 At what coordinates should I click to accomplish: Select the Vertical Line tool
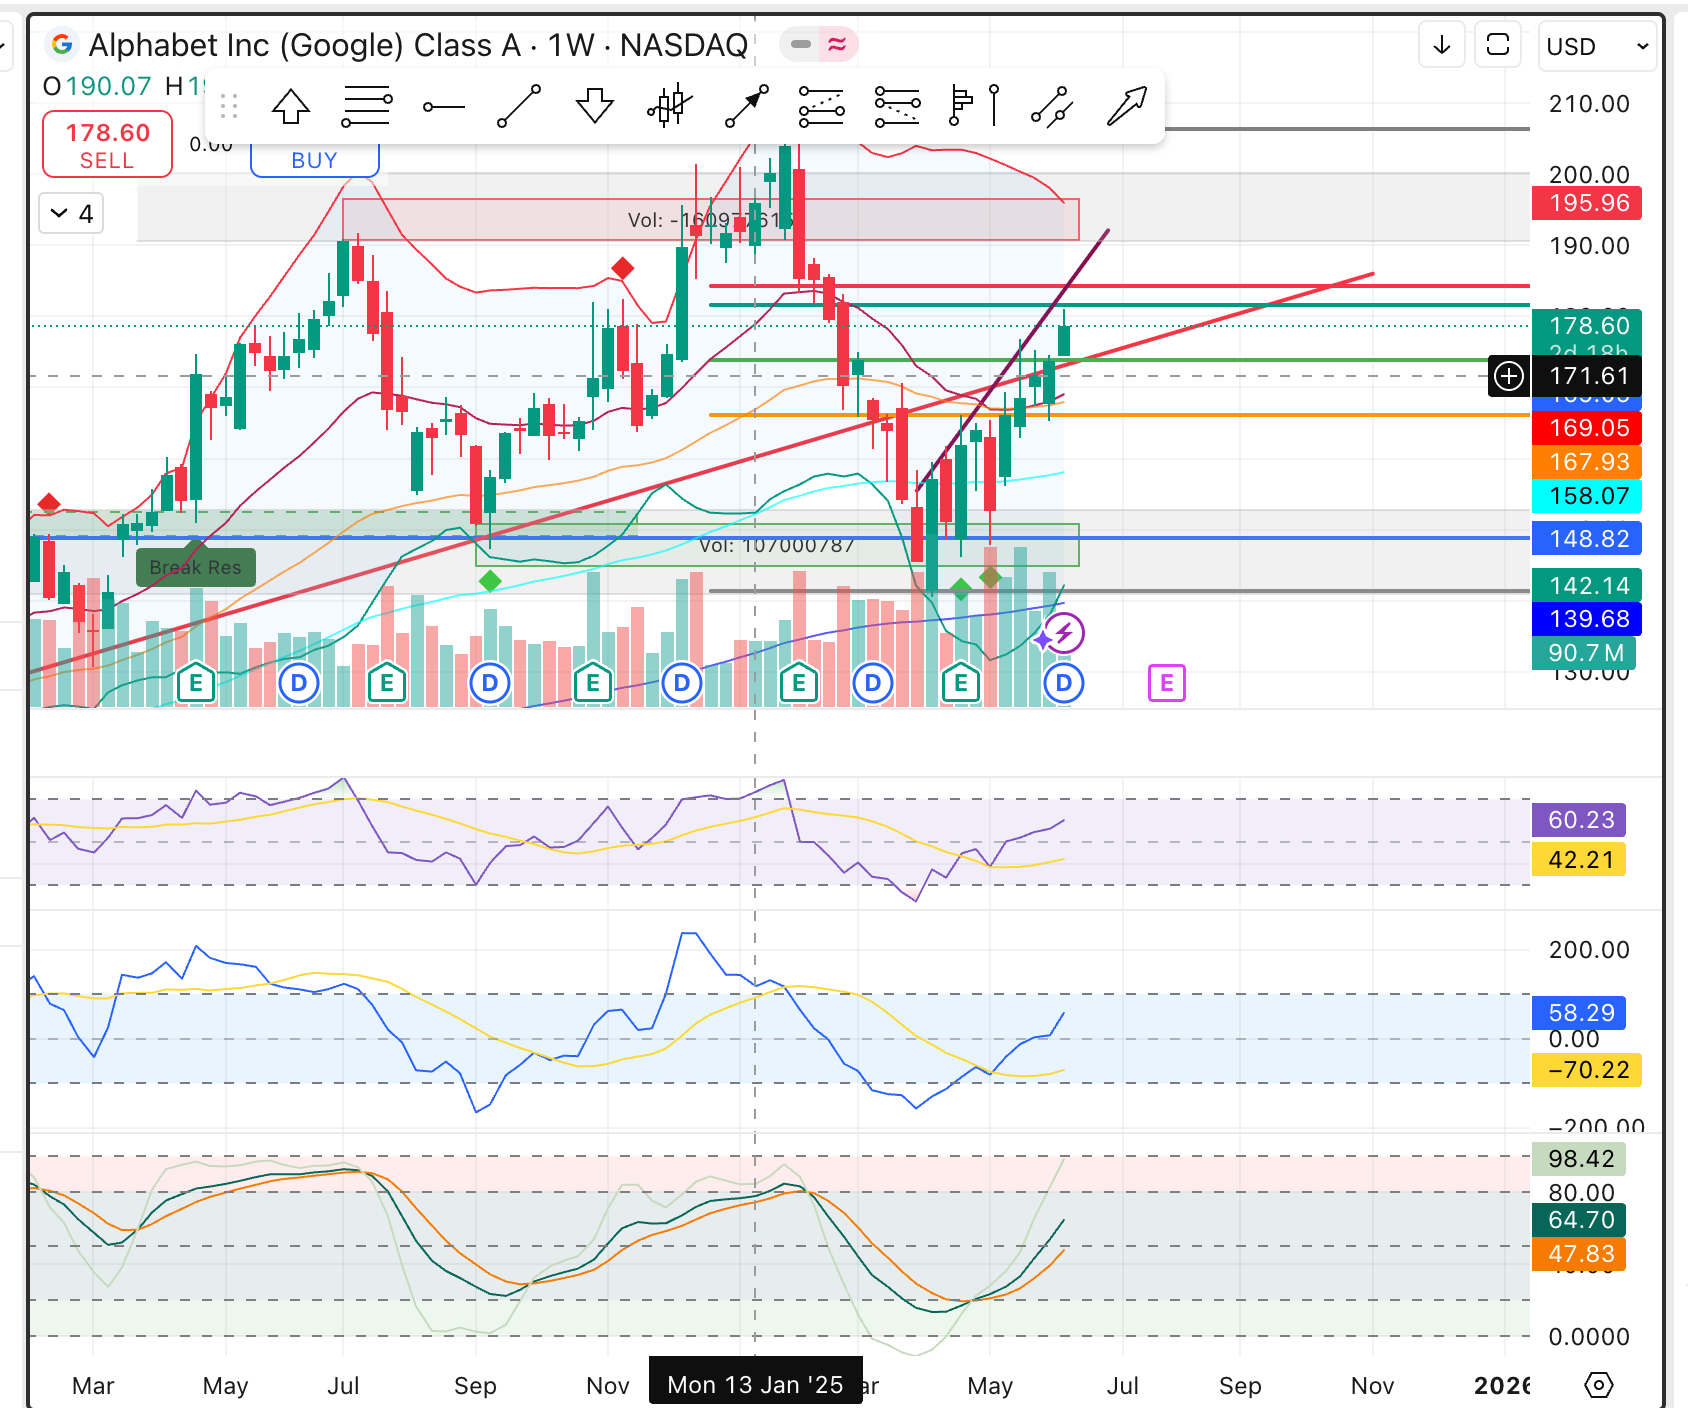(995, 105)
